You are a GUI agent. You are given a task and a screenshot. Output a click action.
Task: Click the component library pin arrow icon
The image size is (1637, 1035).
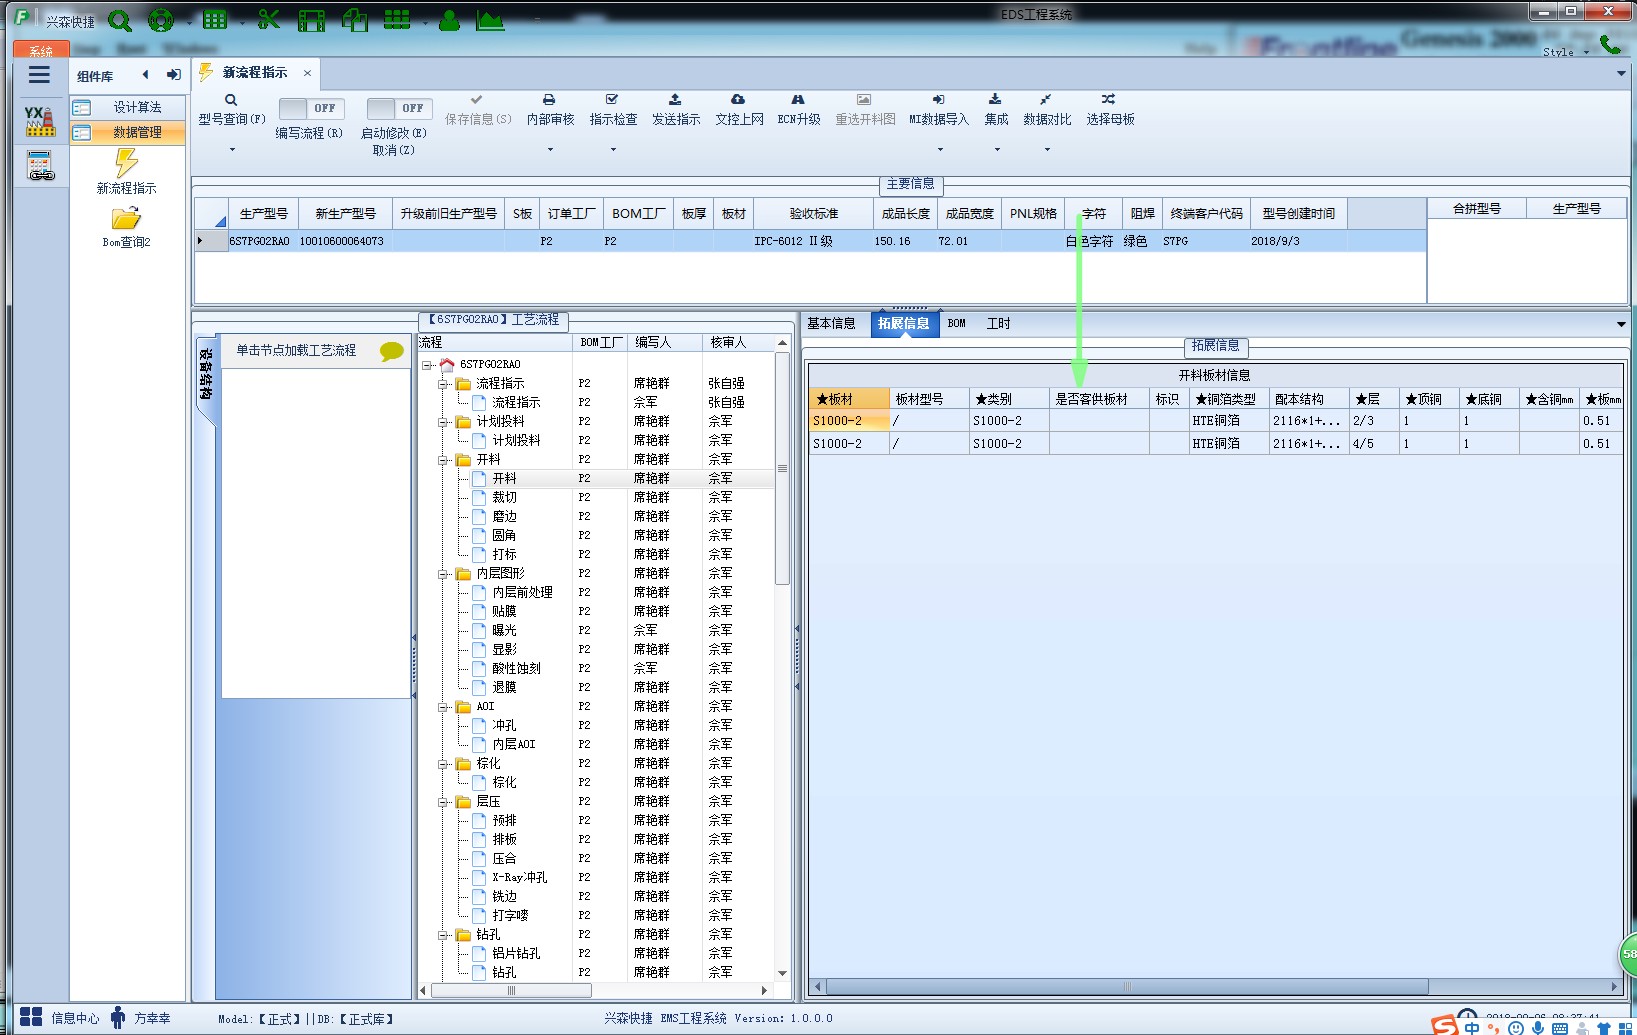174,75
